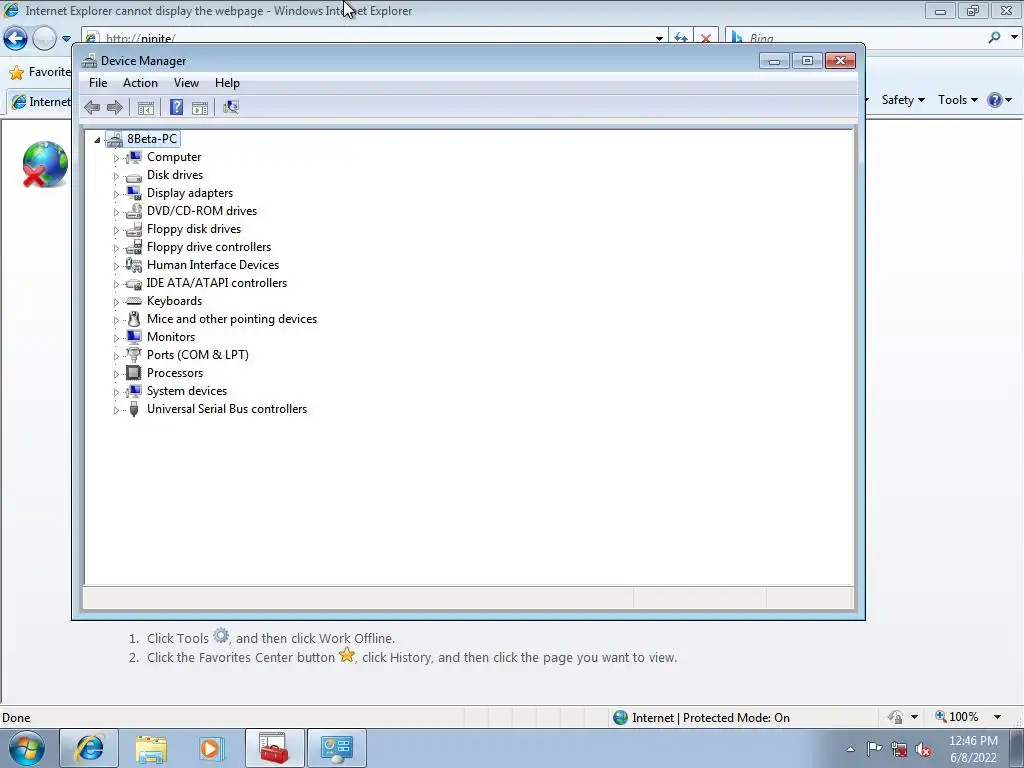Click the muted volume tray icon
This screenshot has width=1024, height=768.
(923, 750)
